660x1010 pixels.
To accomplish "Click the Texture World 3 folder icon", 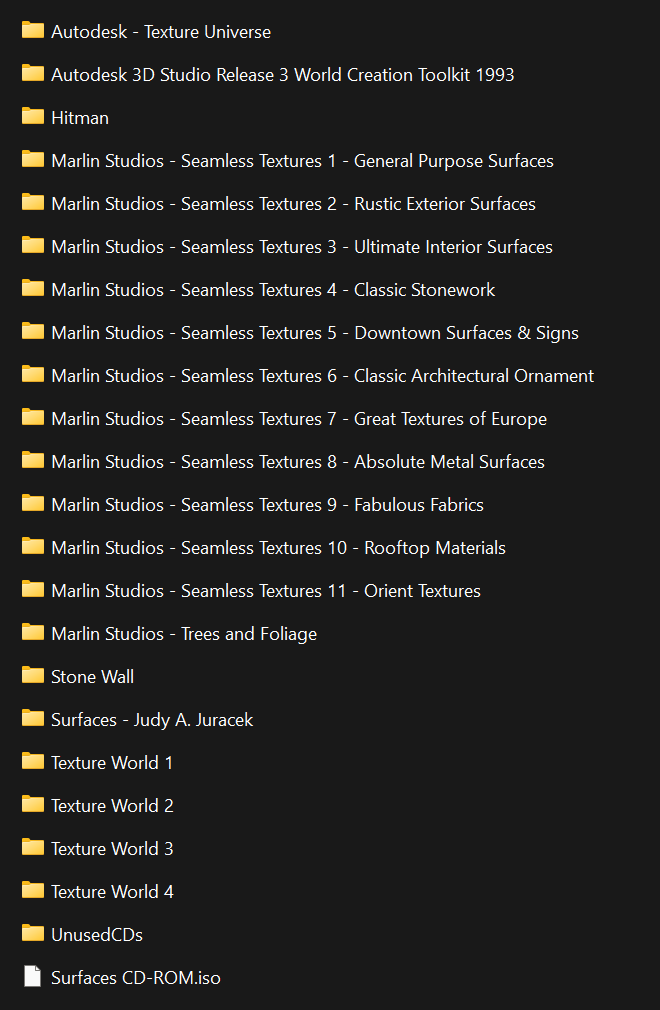I will pos(33,847).
